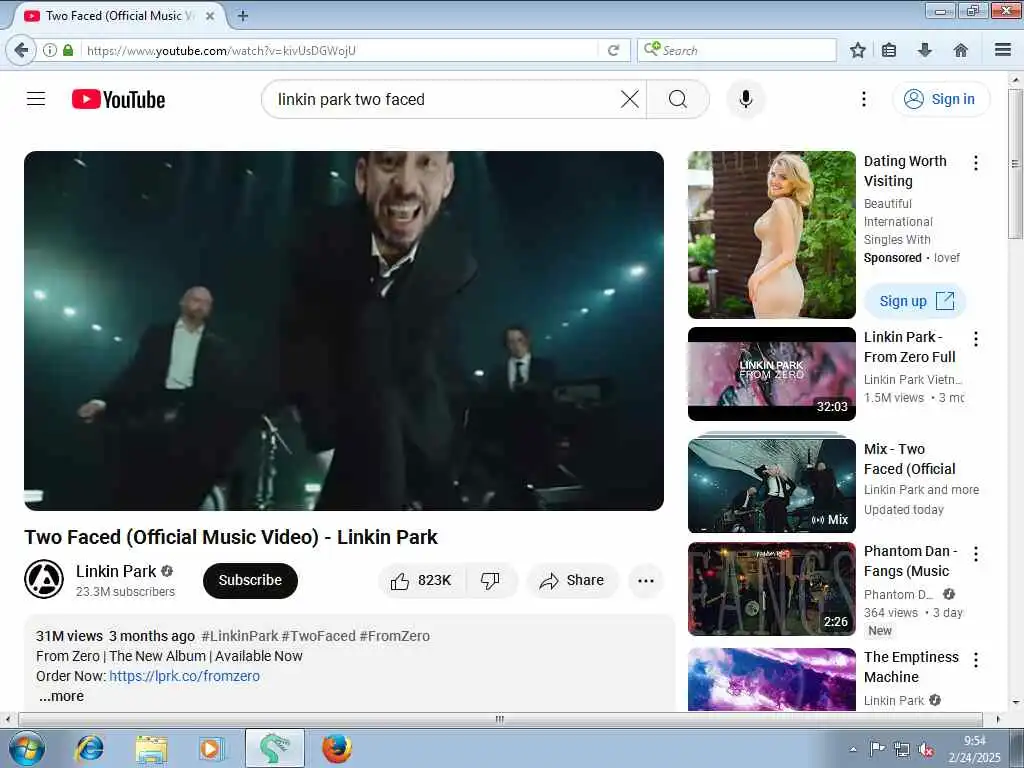This screenshot has width=1024, height=768.
Task: Open the Windows Start button
Action: pos(27,748)
